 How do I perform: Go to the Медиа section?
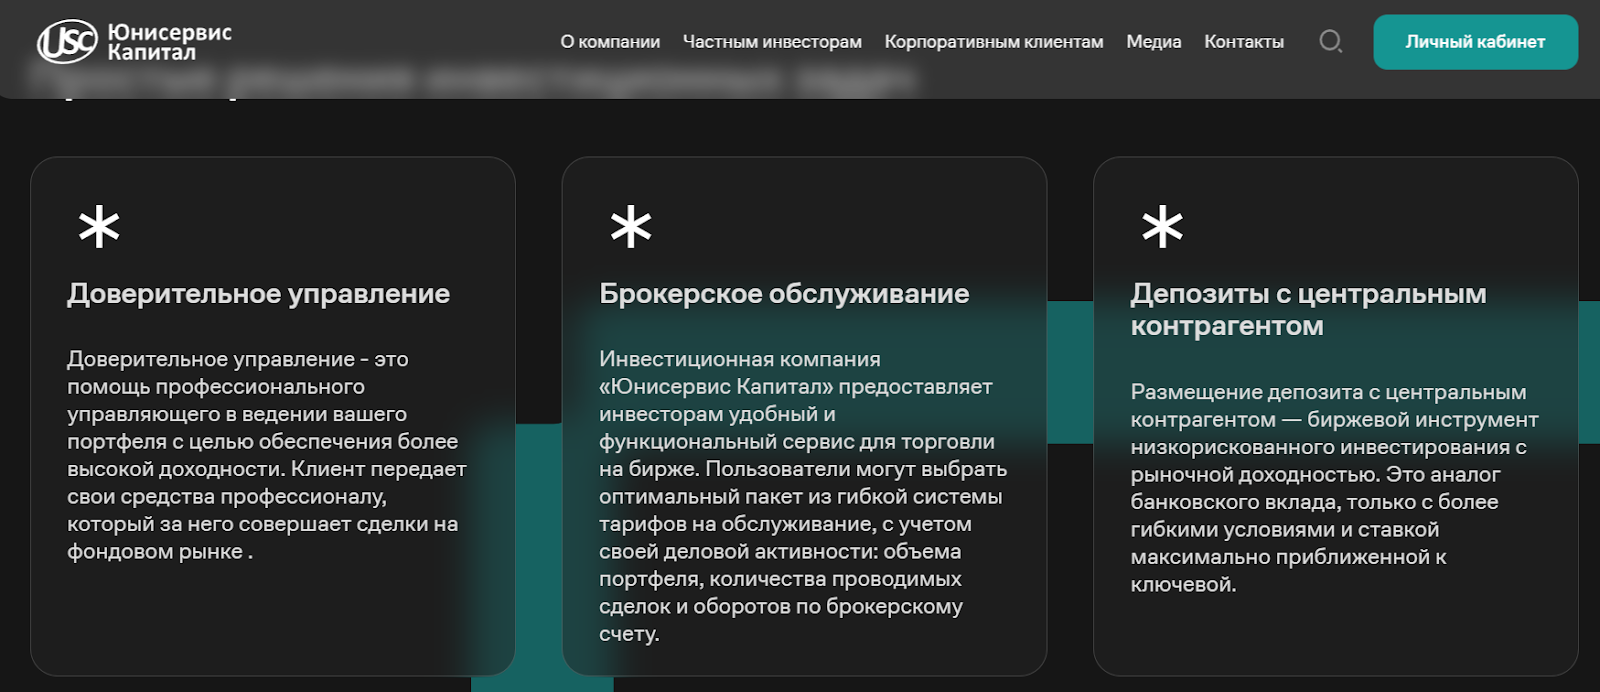coord(1154,42)
